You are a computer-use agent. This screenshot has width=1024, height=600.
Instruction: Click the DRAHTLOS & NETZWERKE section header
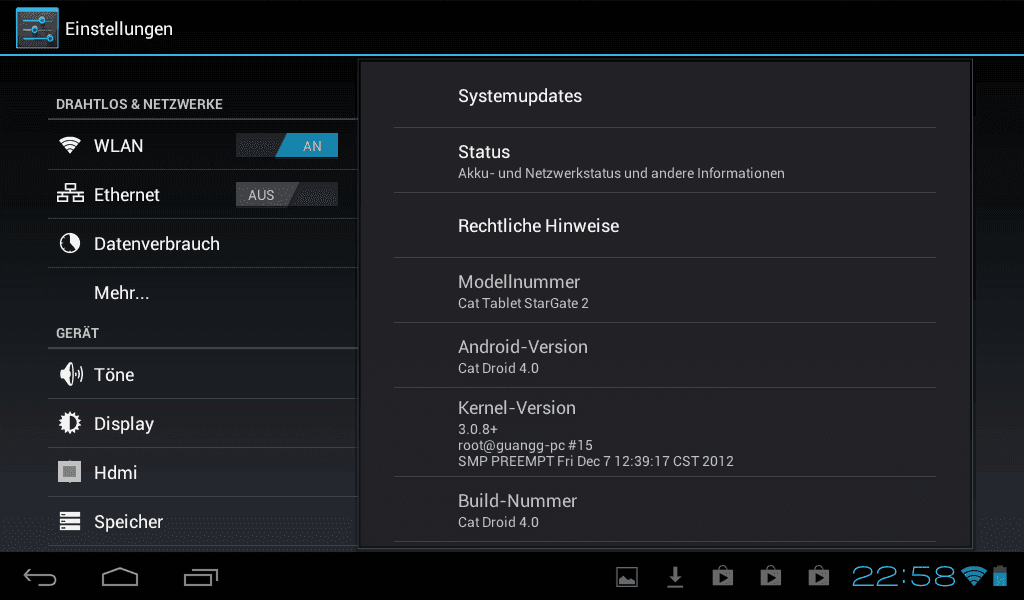click(x=139, y=104)
